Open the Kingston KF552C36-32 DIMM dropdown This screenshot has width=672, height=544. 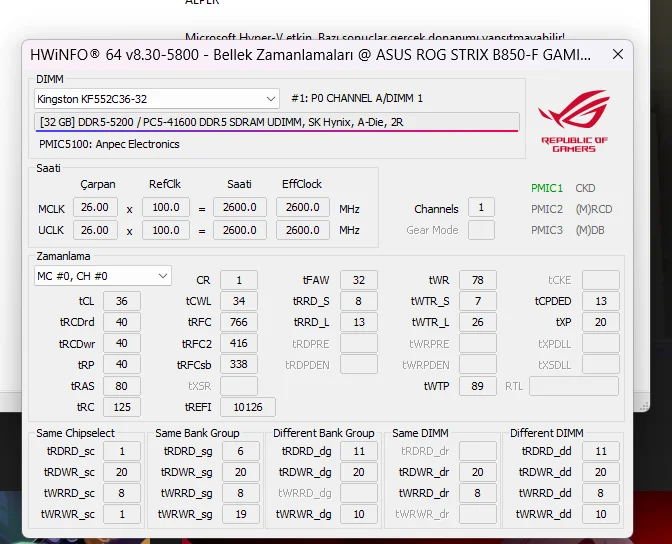tap(157, 99)
